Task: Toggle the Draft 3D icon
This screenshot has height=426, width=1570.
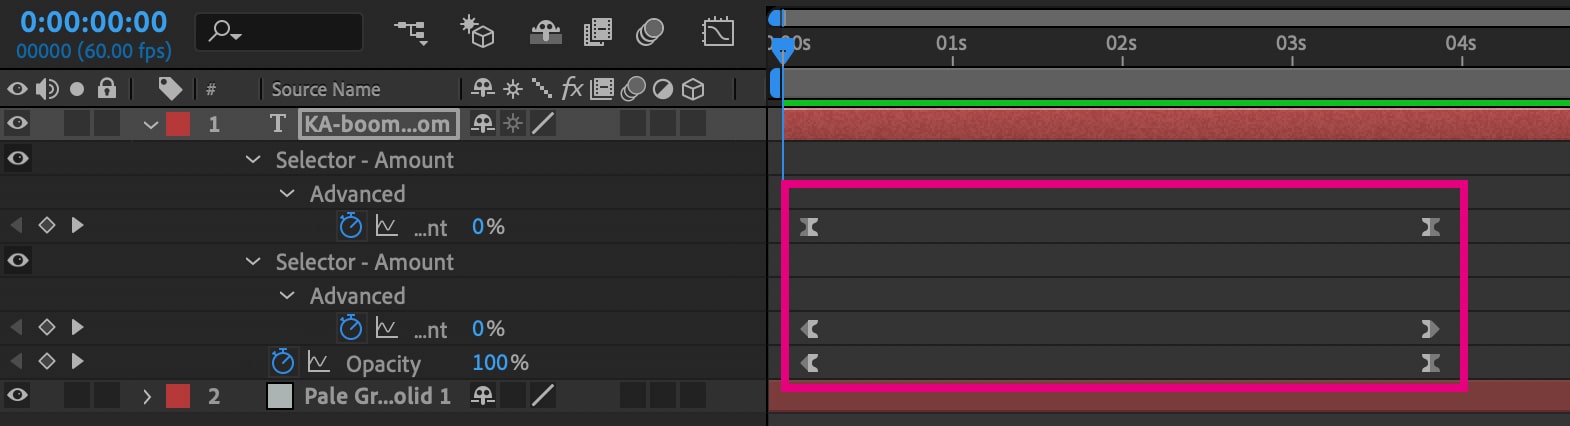Action: [x=477, y=32]
